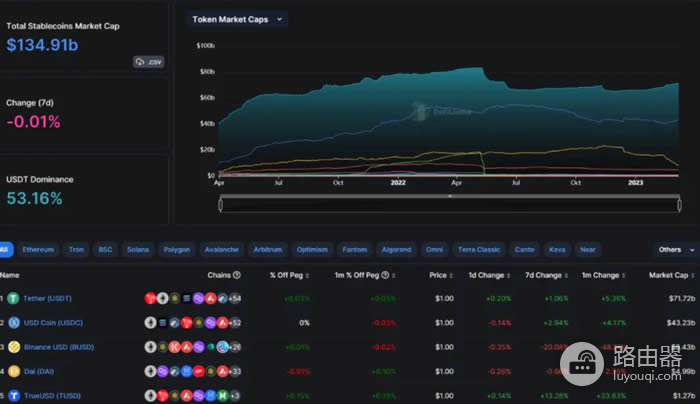
Task: Select the All chains filter
Action: tap(5, 250)
